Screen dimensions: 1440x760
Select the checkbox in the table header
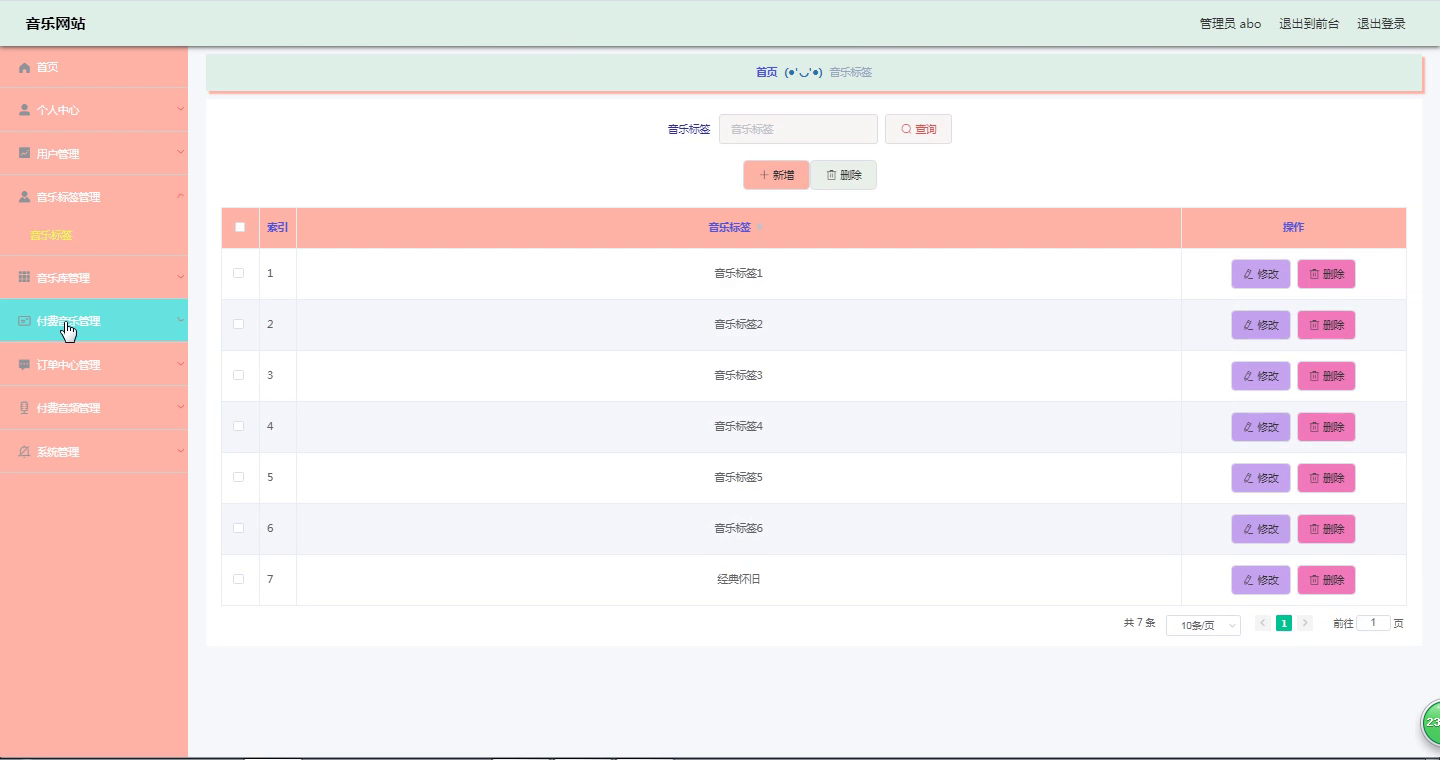[x=240, y=227]
